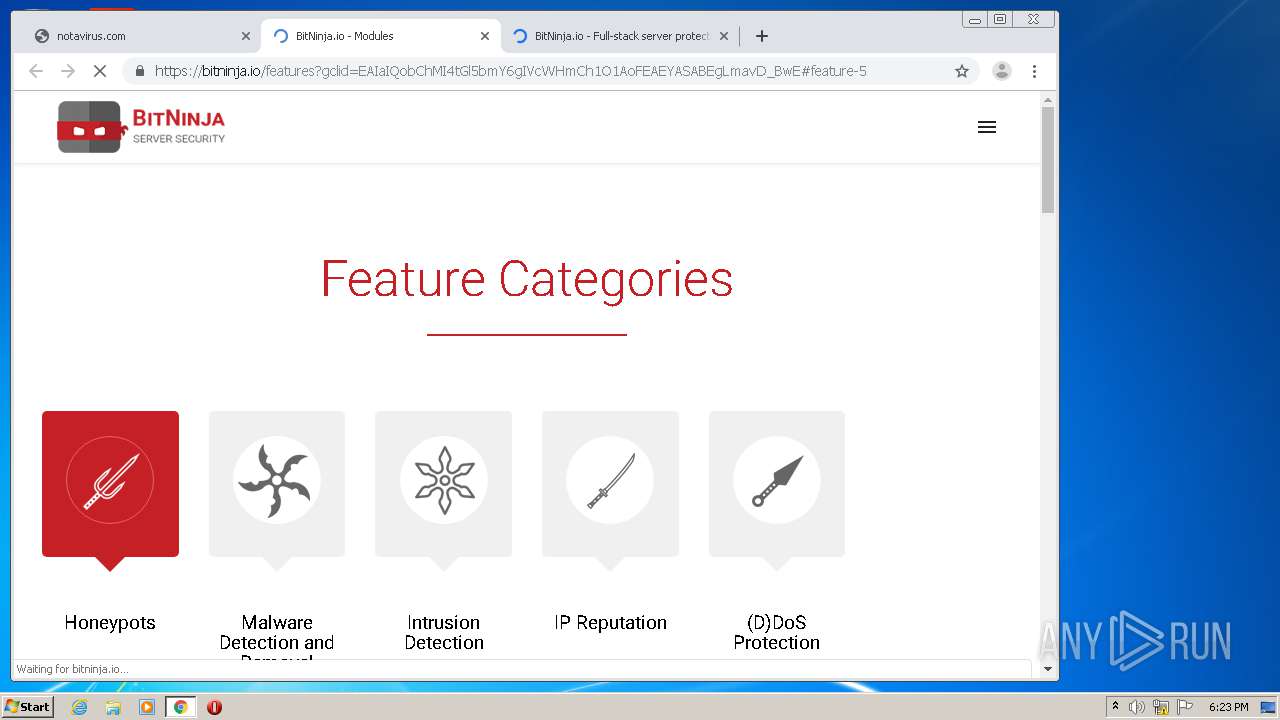Click the IP Reputation label

point(610,623)
